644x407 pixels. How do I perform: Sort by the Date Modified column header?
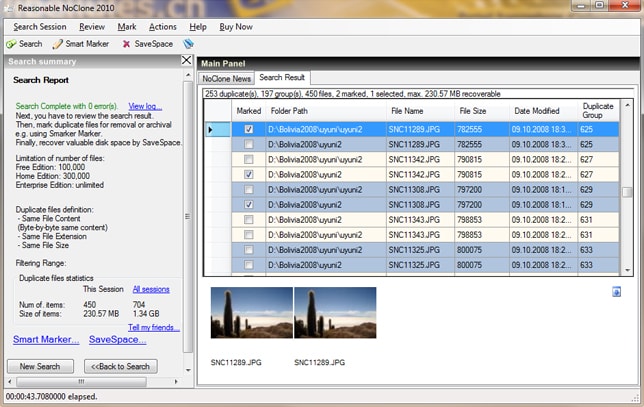543,111
